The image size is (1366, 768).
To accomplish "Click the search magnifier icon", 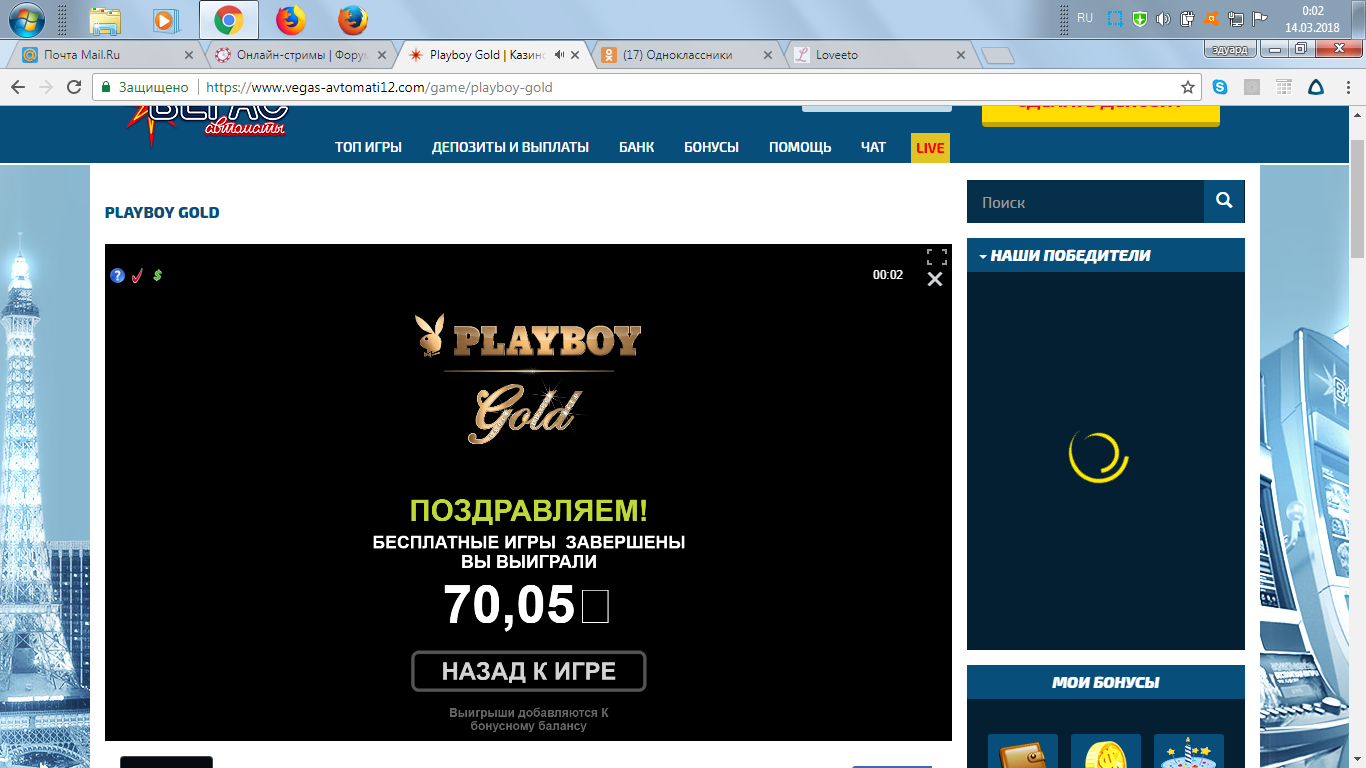I will (1223, 201).
